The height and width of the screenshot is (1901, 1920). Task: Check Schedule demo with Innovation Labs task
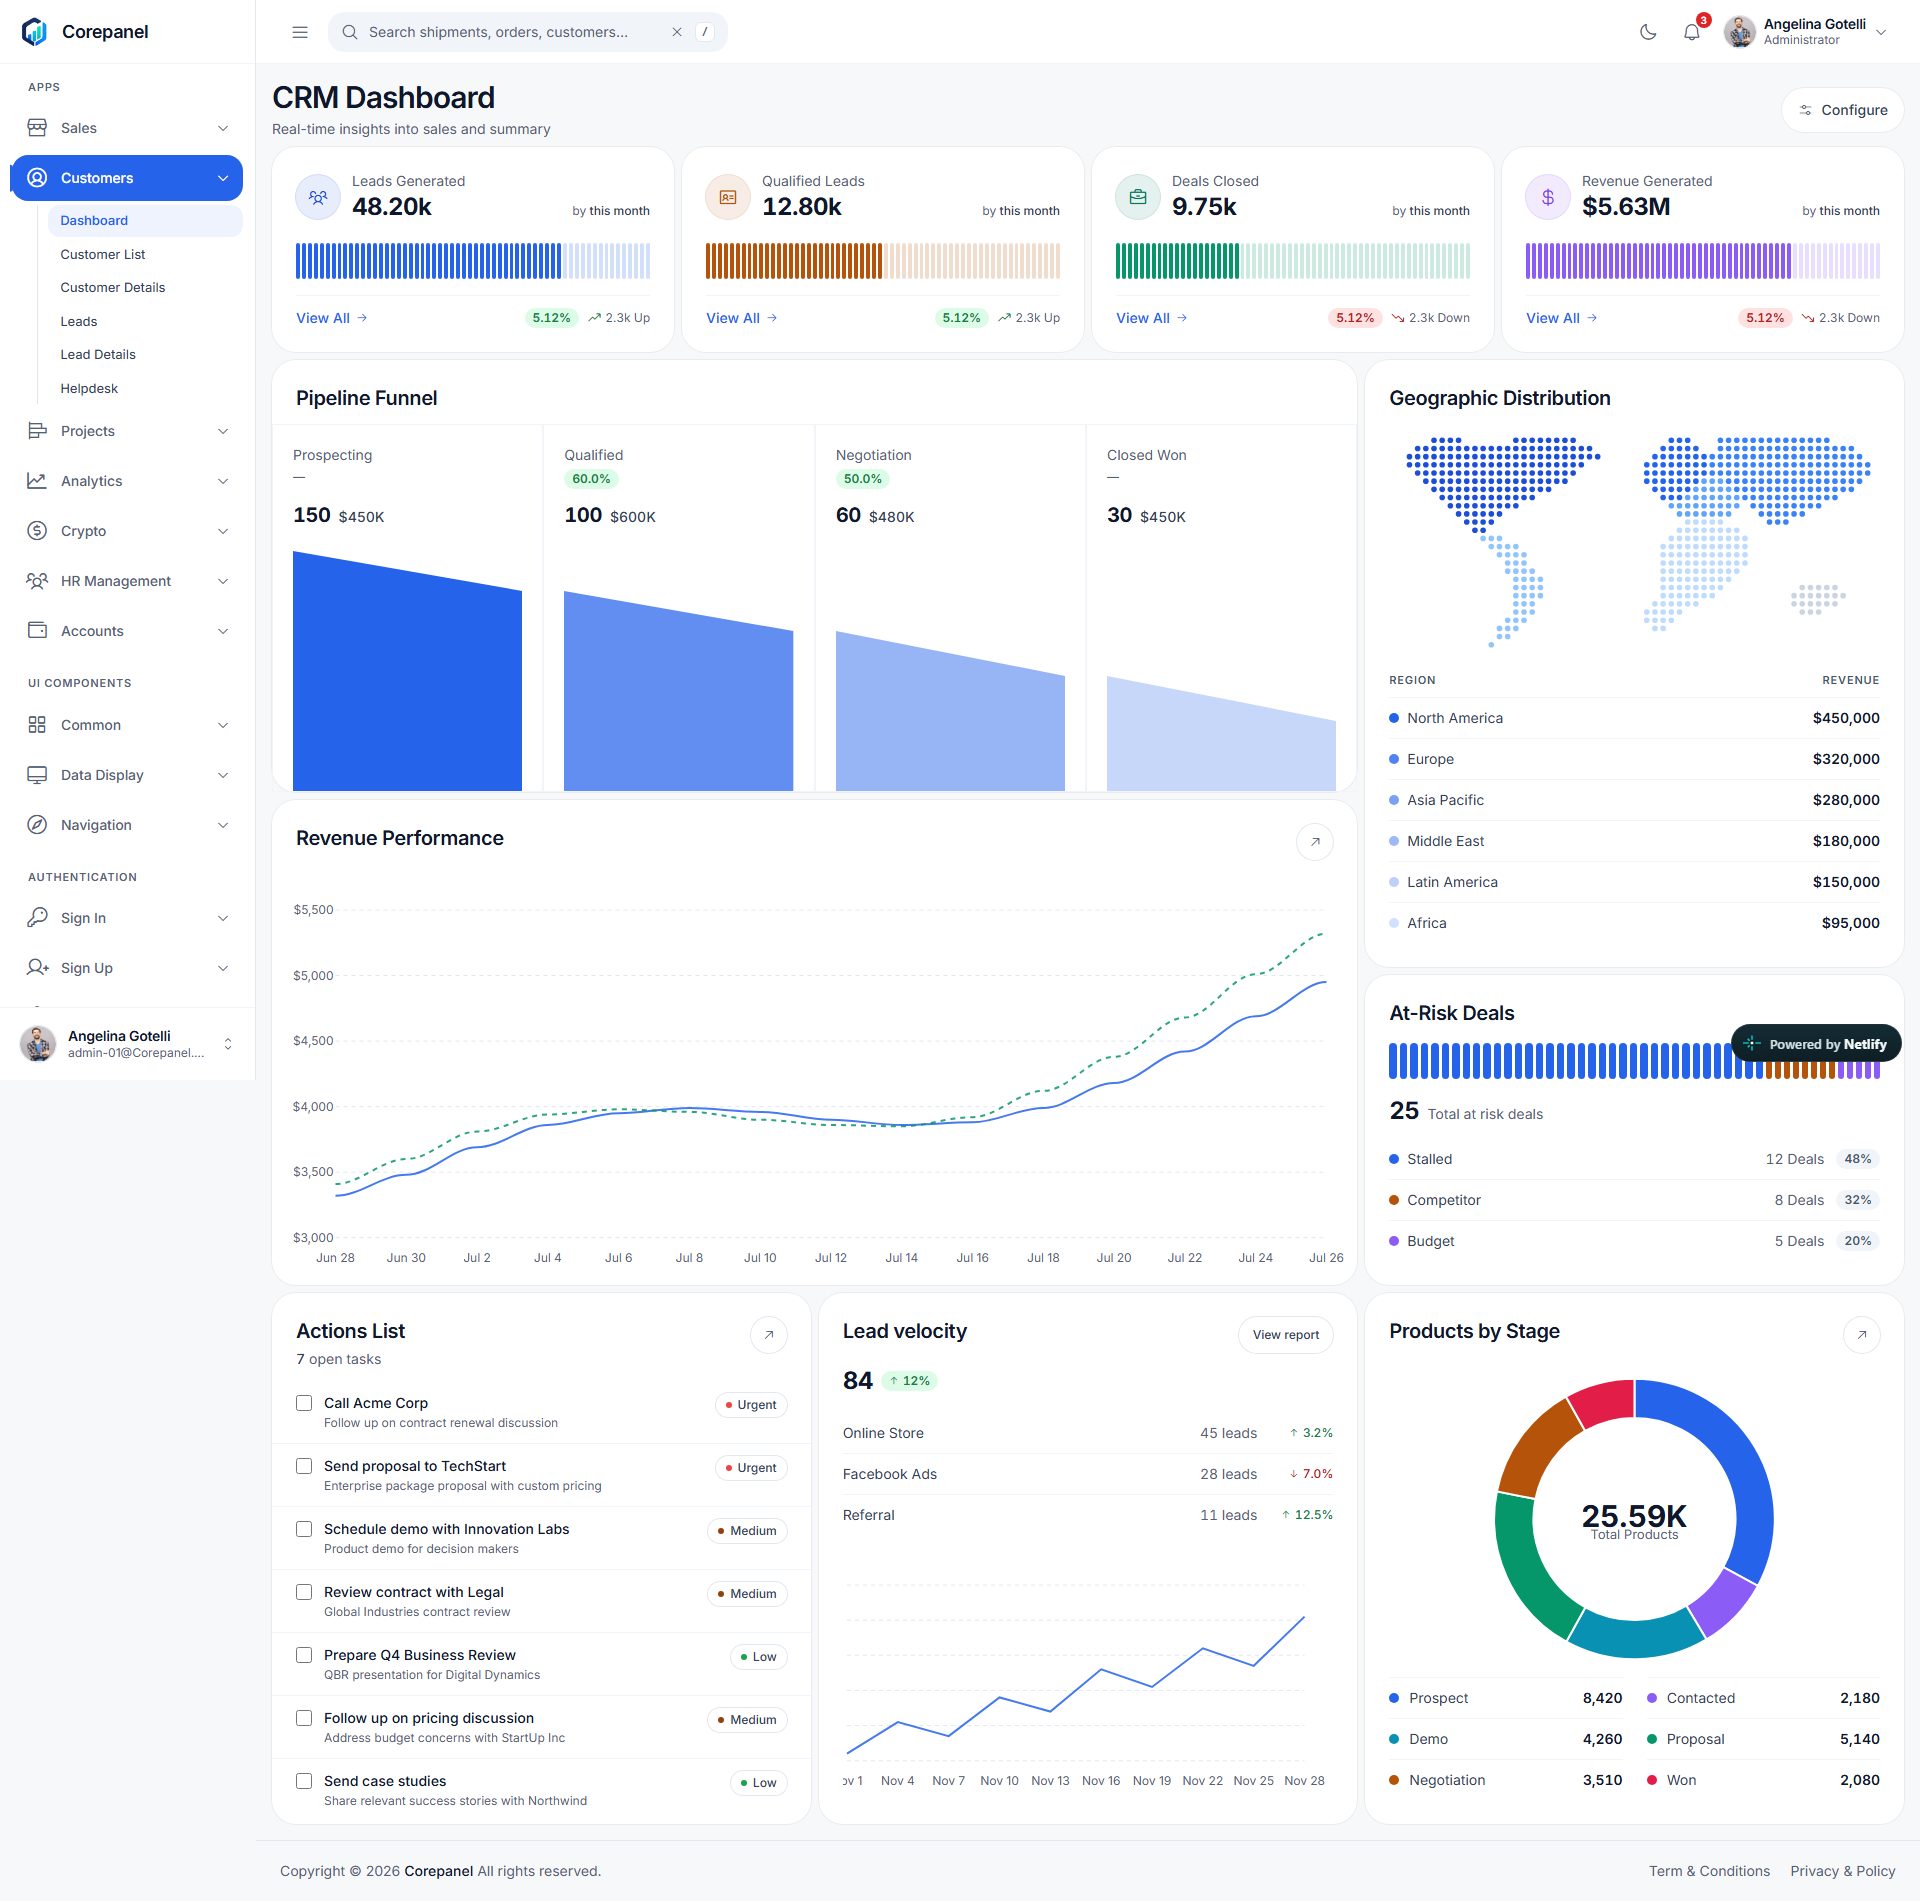point(304,1529)
